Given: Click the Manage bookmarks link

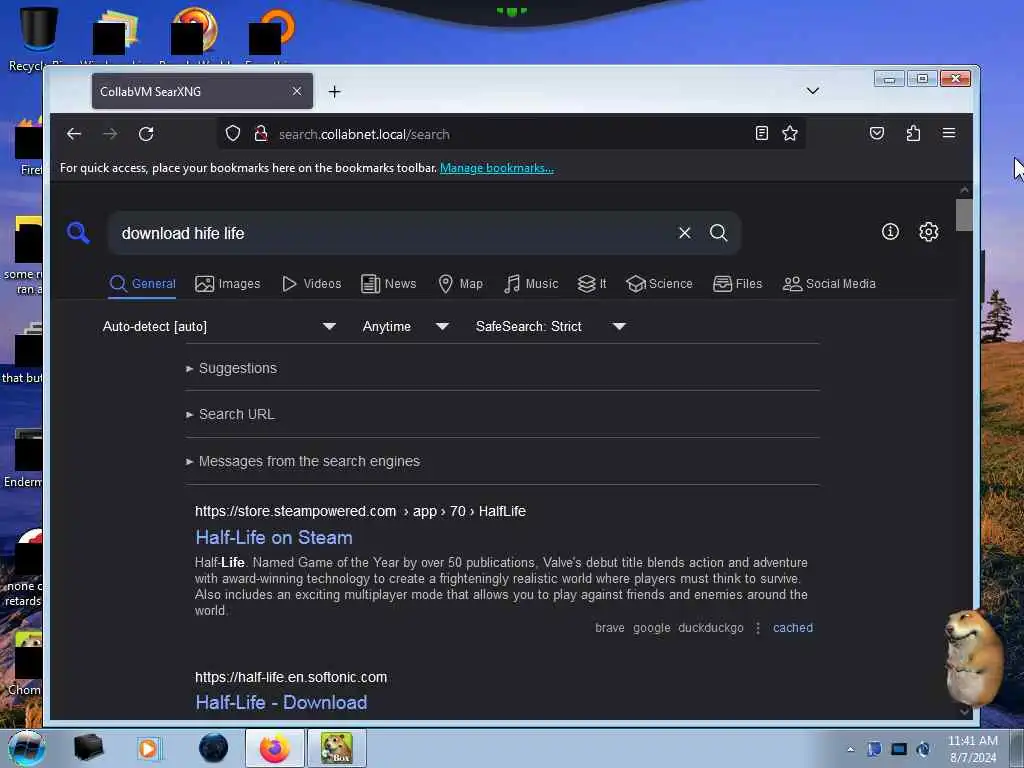Looking at the screenshot, I should click(x=496, y=168).
